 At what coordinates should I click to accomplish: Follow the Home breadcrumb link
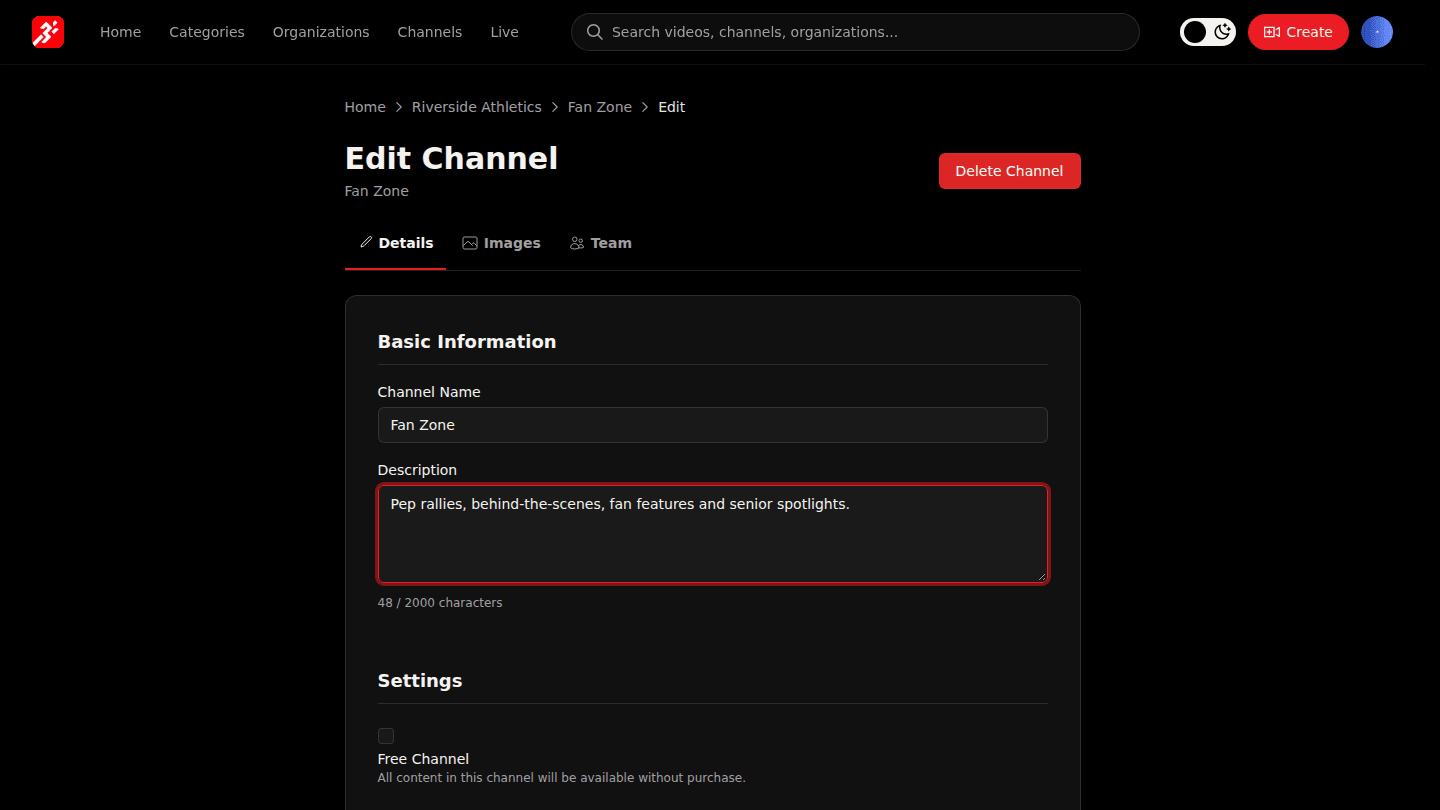point(365,107)
